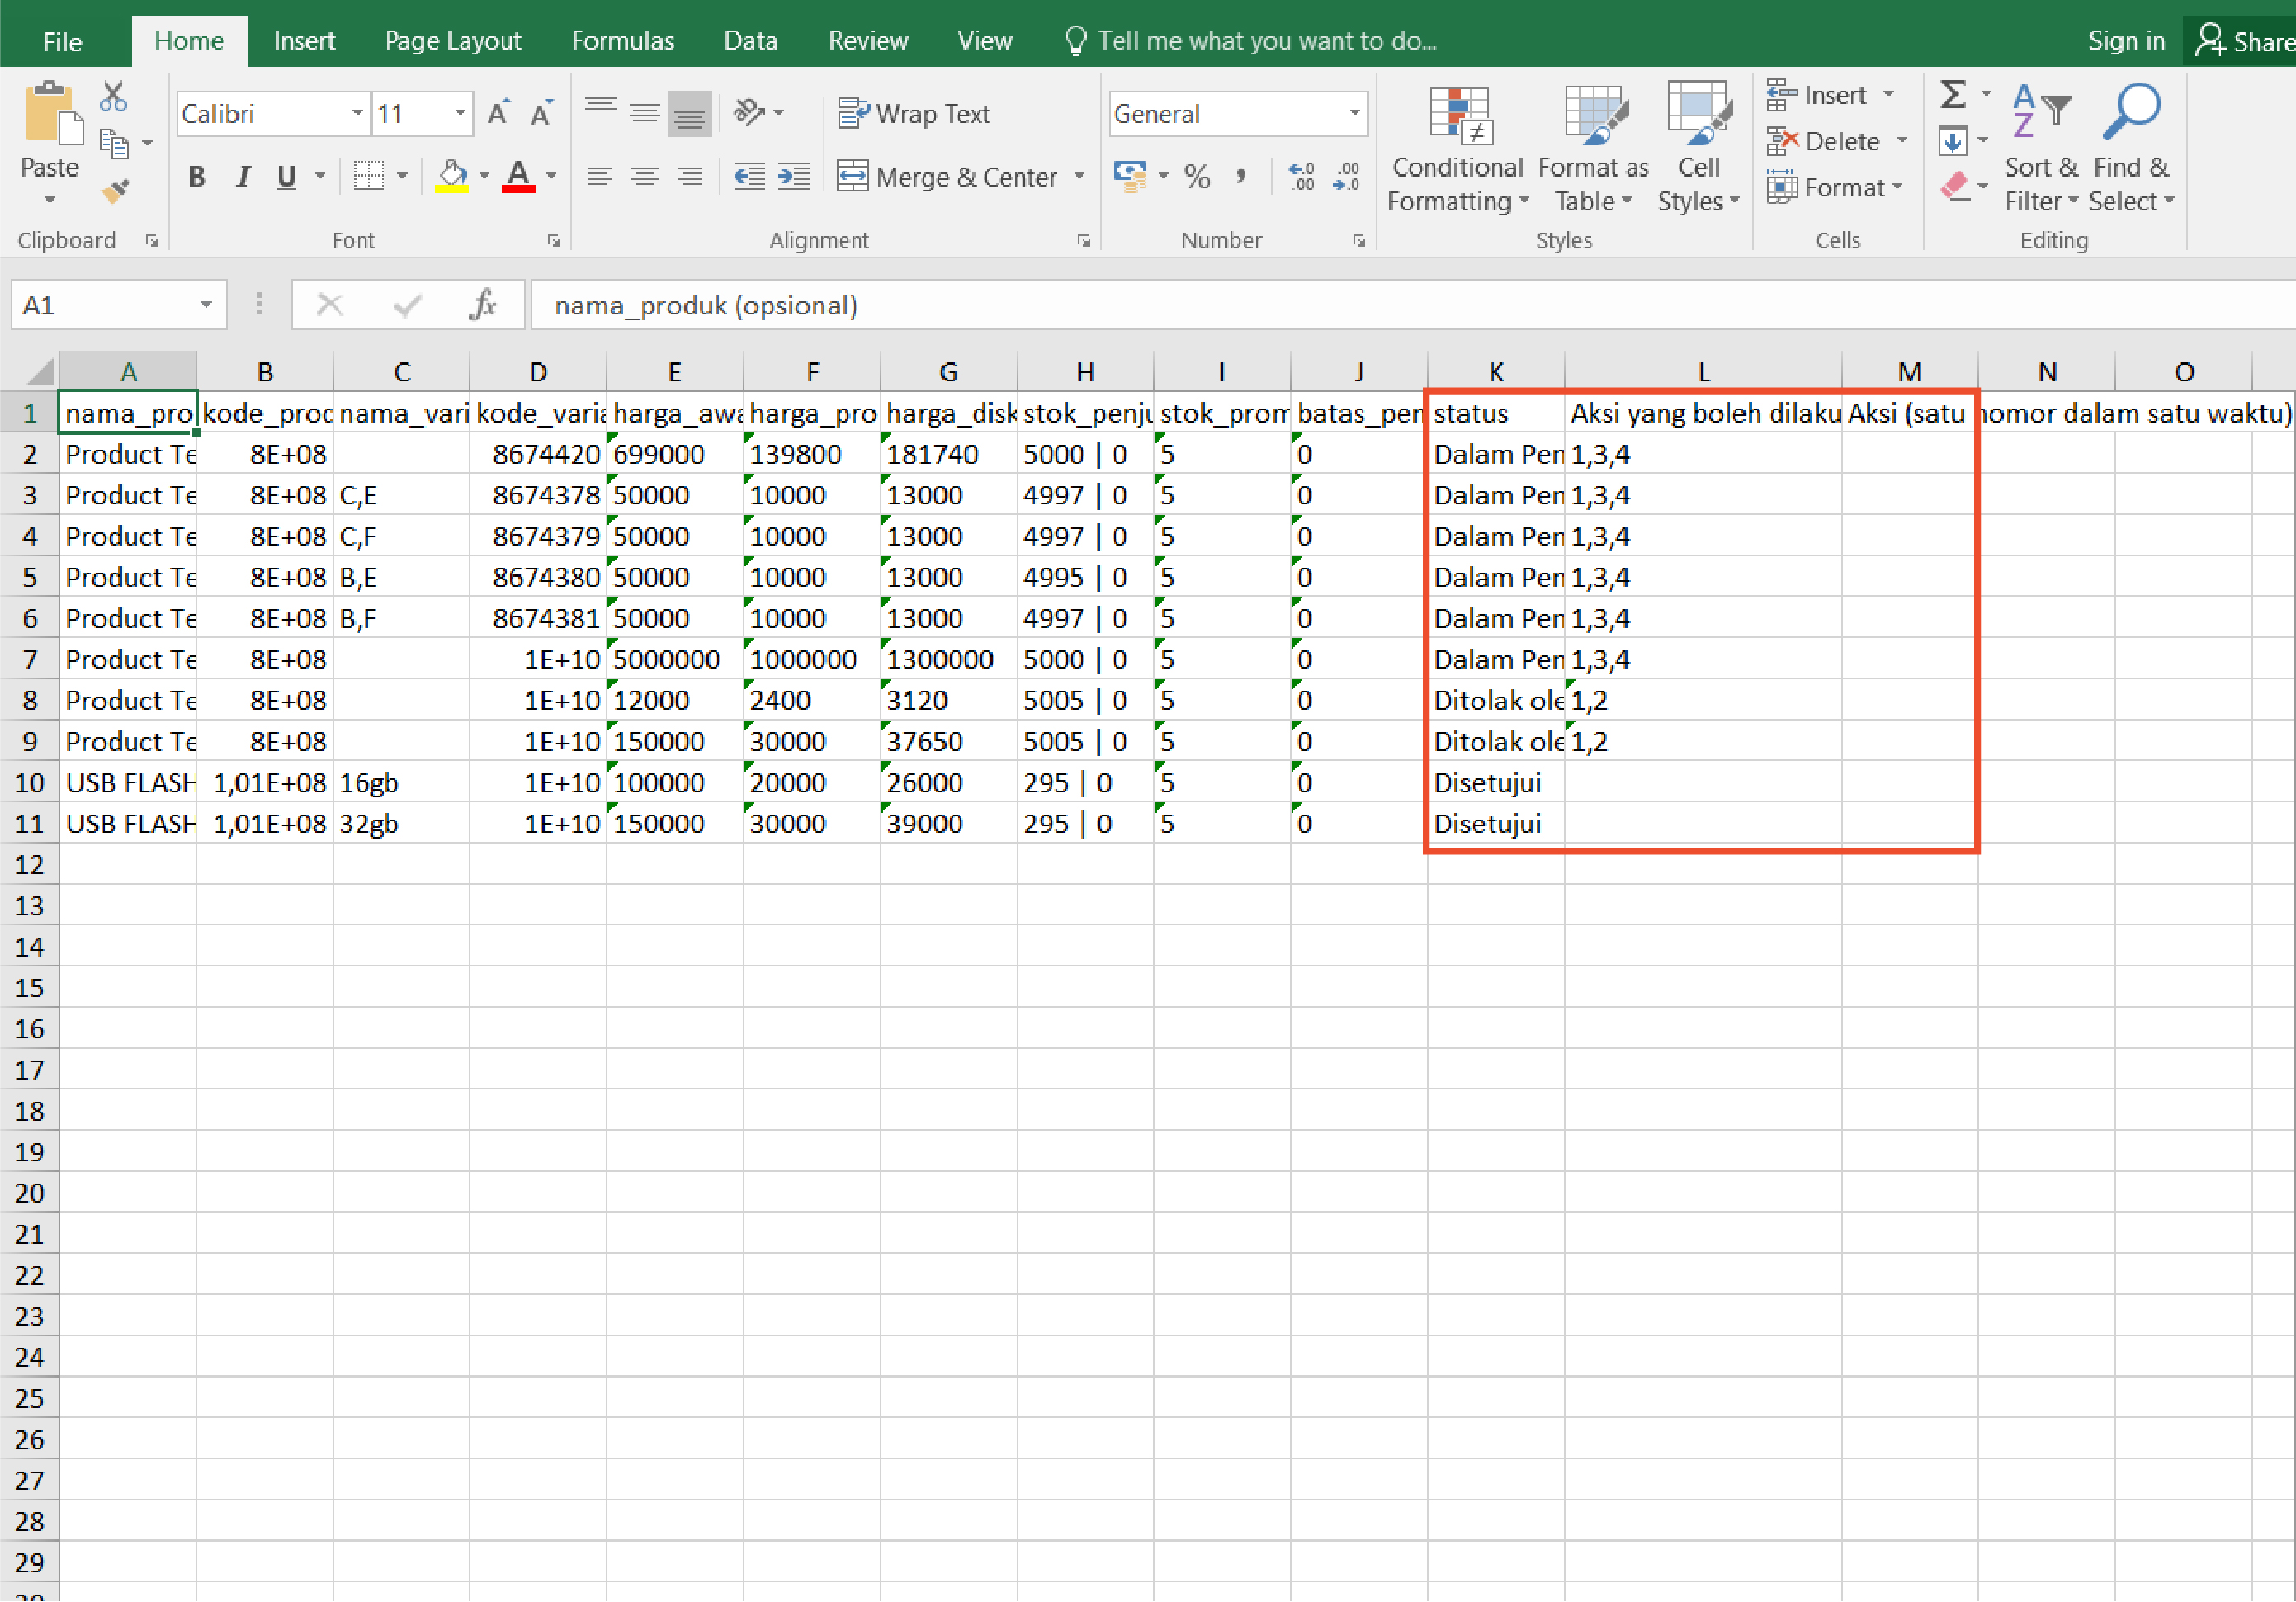Open the Calibri font name dropdown
This screenshot has height=1602, width=2296.
click(357, 114)
